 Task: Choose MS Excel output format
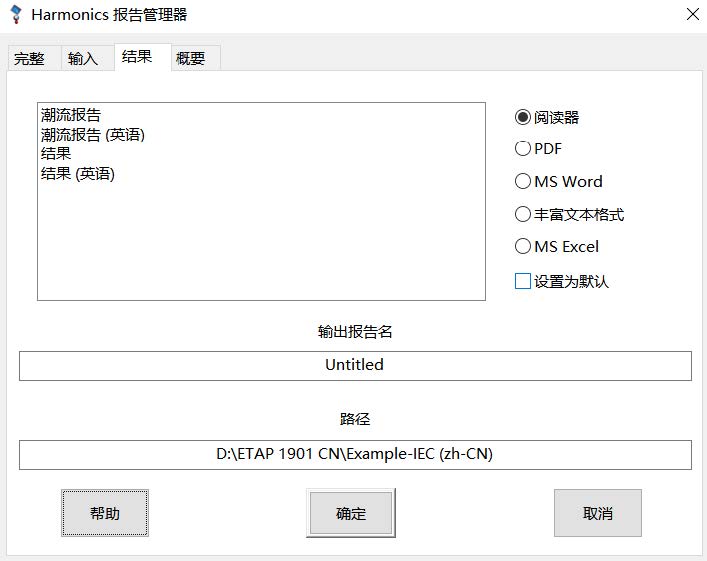pyautogui.click(x=523, y=246)
